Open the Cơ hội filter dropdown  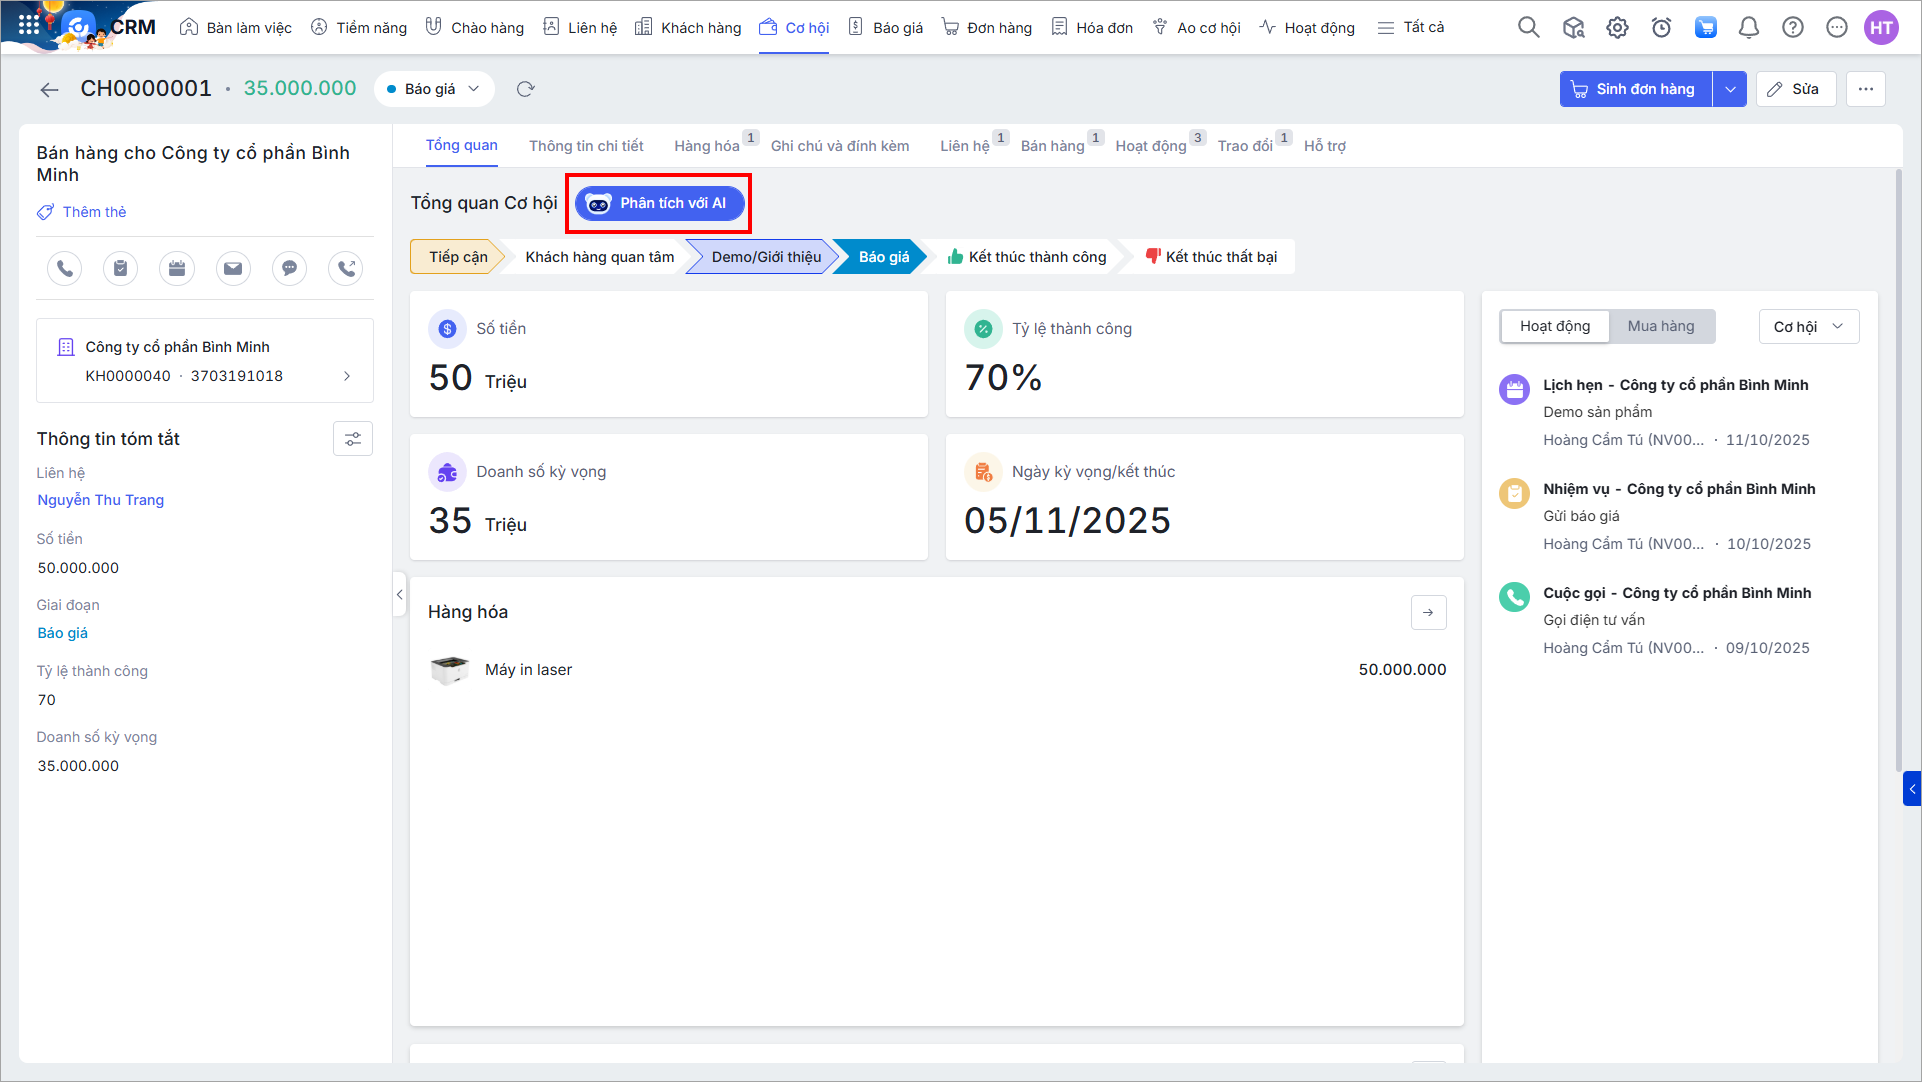click(1808, 326)
